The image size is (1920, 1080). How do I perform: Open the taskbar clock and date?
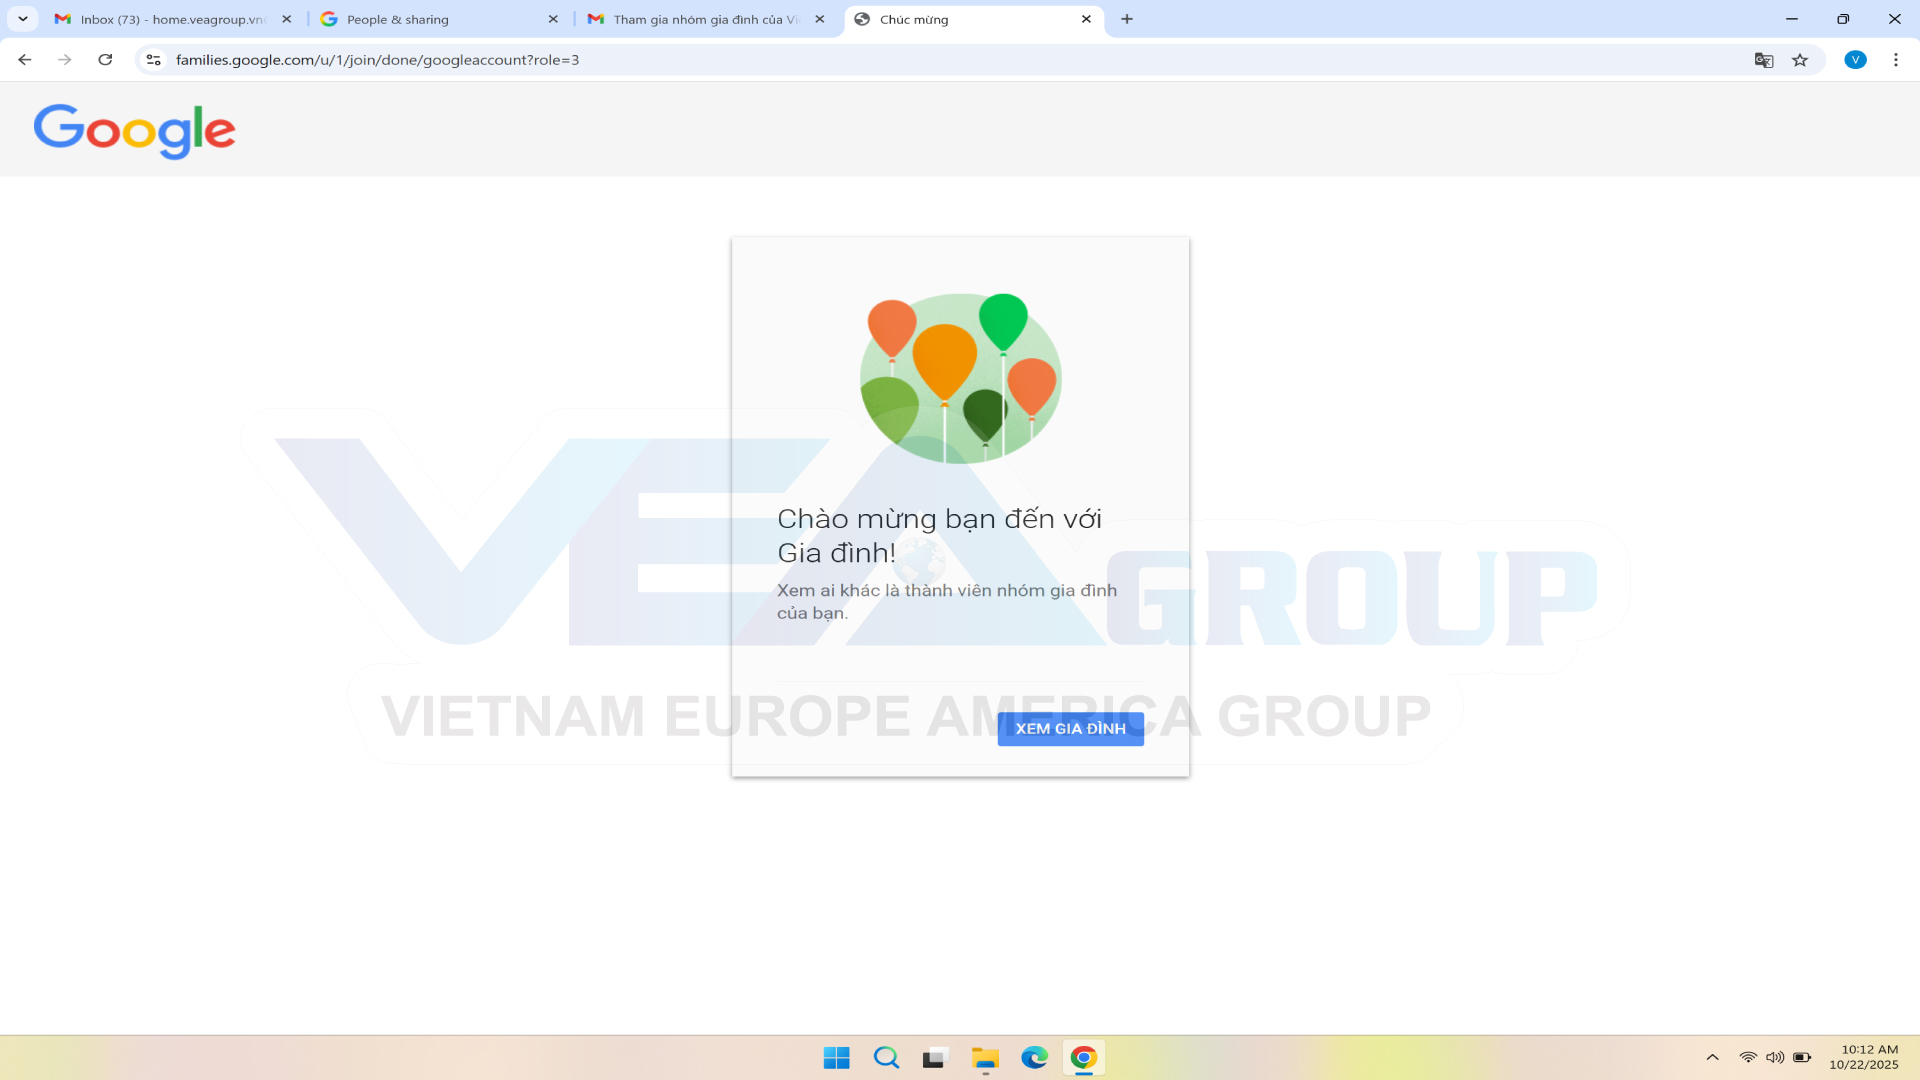(1864, 1057)
